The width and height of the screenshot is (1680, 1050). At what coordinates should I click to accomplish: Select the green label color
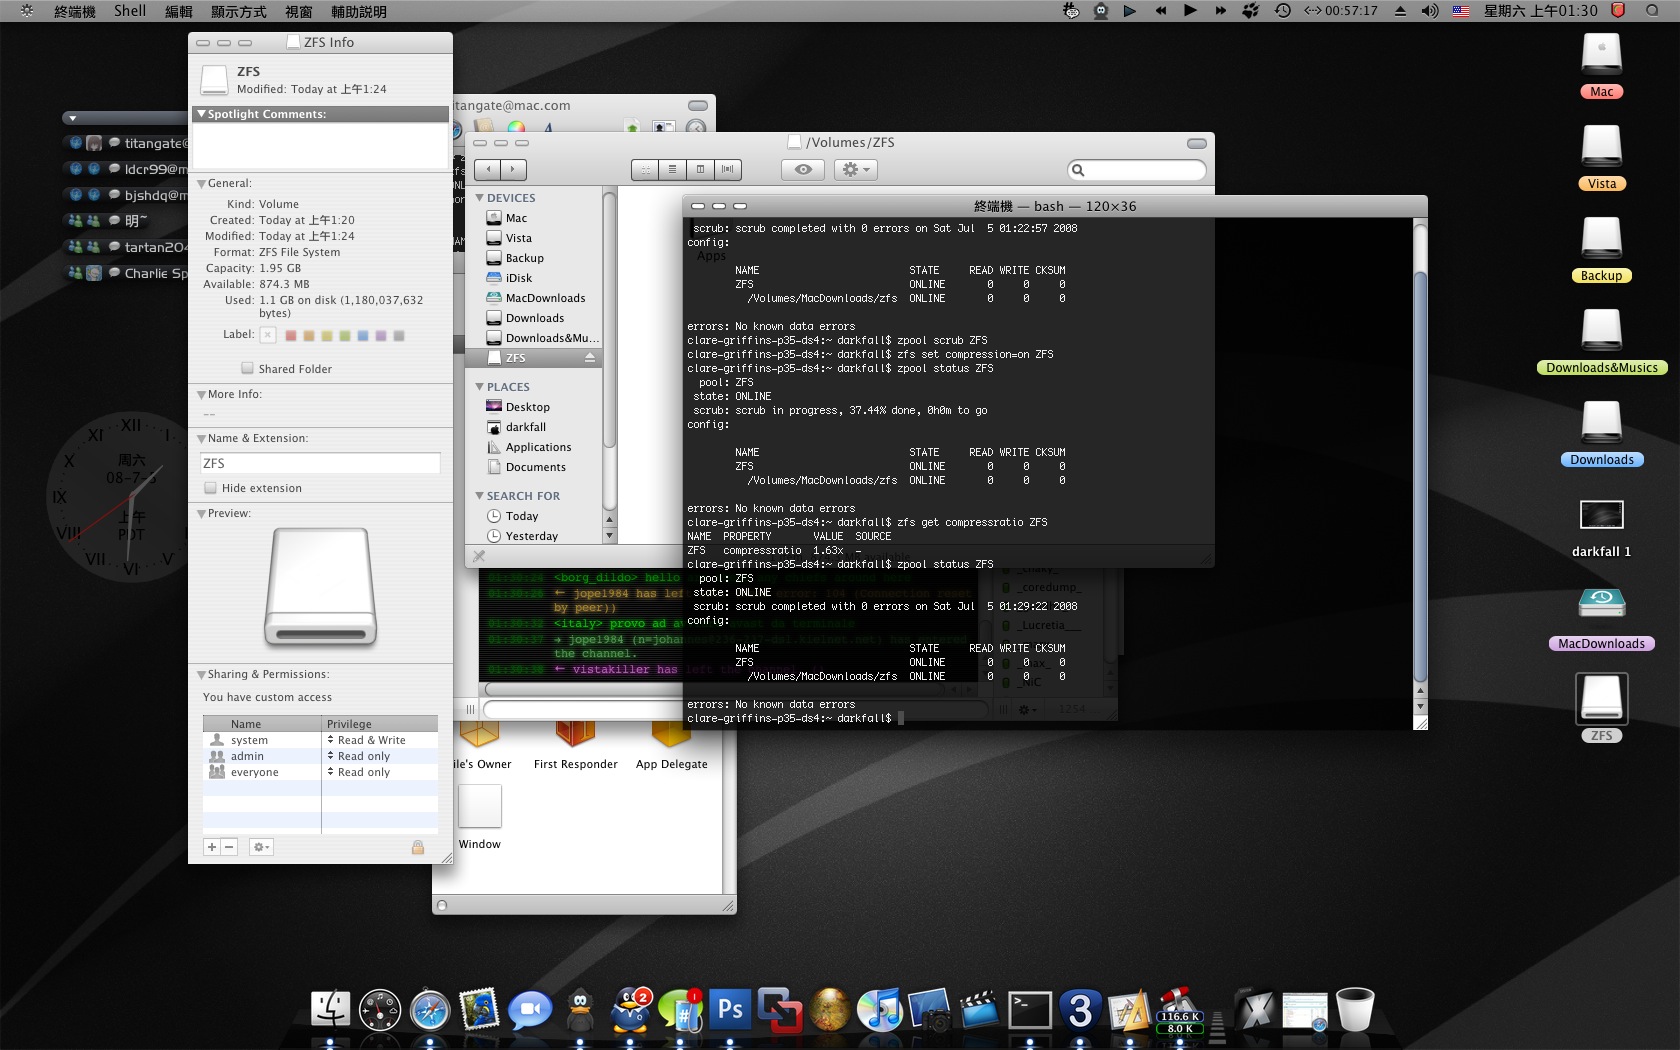[345, 336]
